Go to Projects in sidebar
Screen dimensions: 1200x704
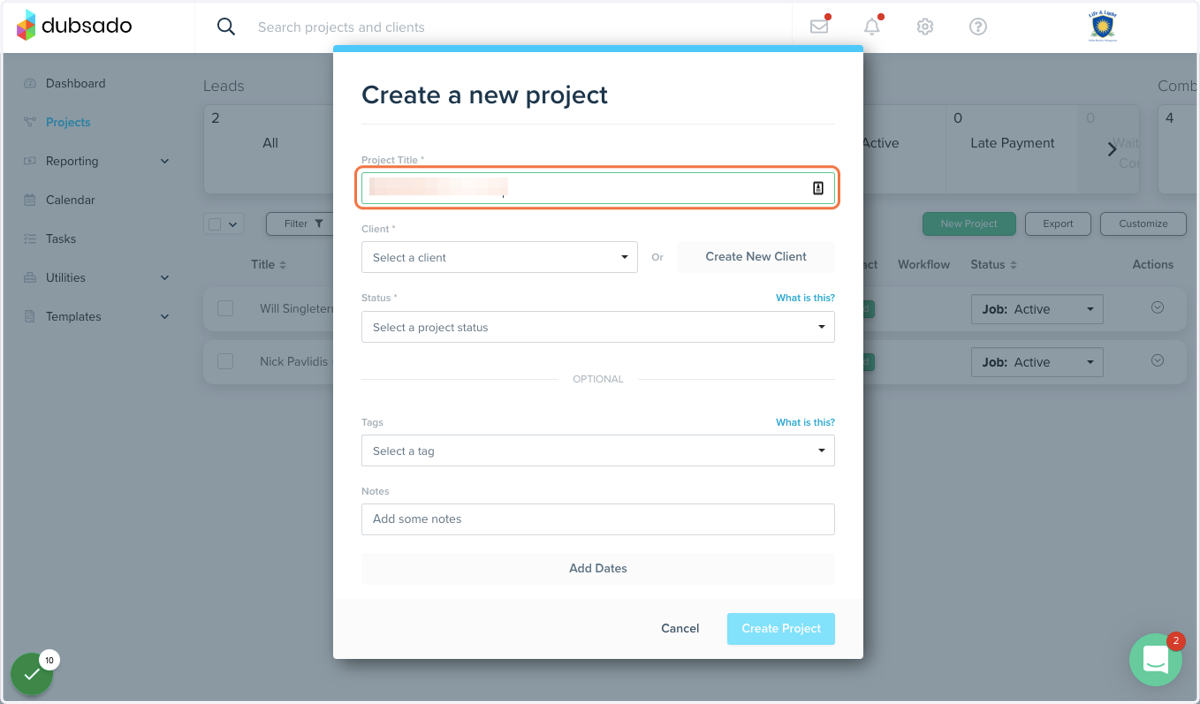click(68, 122)
